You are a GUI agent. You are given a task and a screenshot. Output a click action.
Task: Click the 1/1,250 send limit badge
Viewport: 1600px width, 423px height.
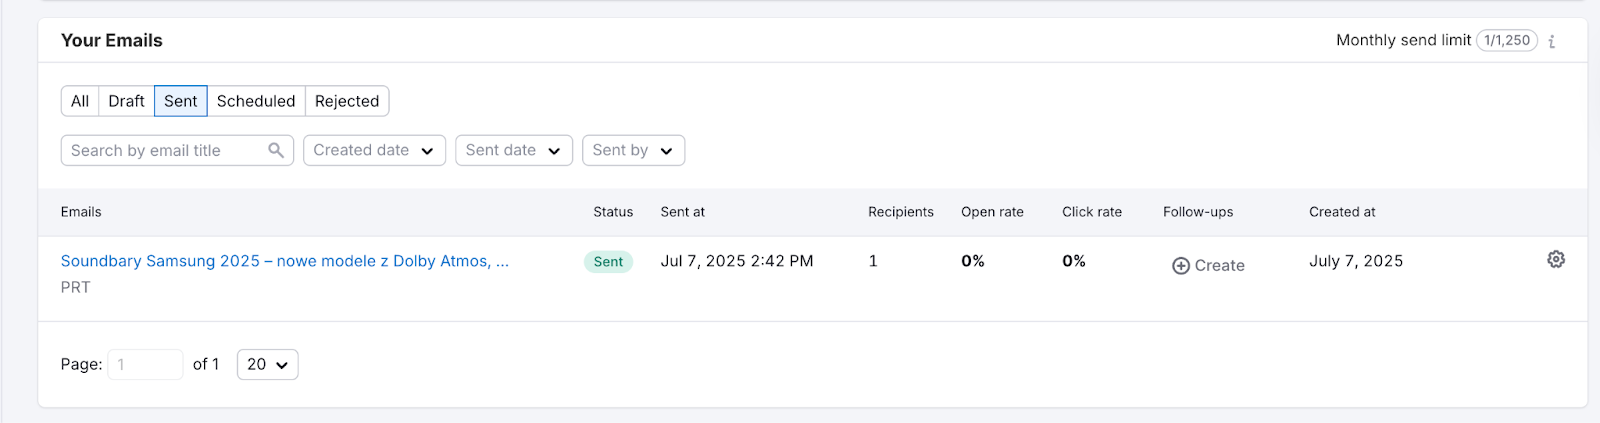click(1506, 41)
